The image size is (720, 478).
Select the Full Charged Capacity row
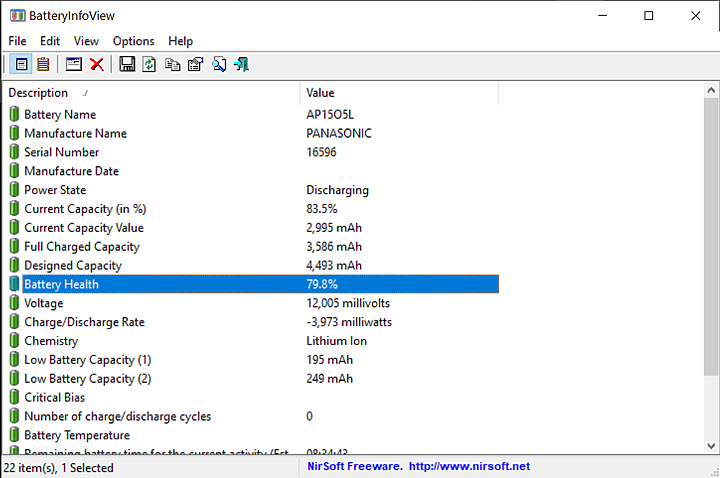253,246
